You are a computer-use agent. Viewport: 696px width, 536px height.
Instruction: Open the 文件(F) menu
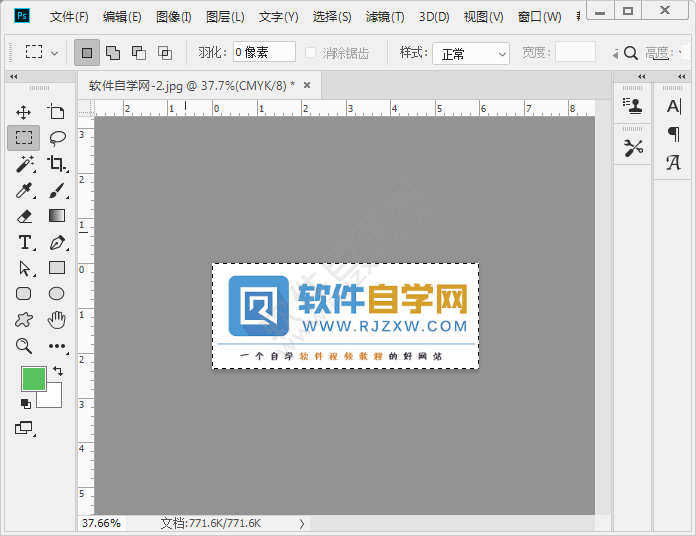pyautogui.click(x=69, y=17)
